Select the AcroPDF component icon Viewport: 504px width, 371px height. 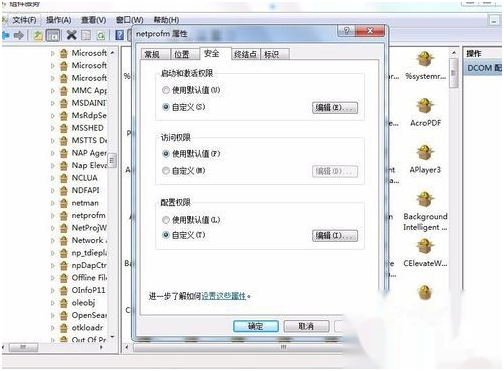[425, 106]
